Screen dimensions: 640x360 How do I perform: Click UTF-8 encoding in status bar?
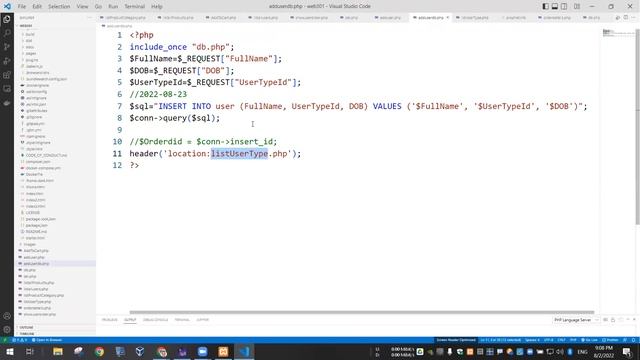click(x=549, y=340)
